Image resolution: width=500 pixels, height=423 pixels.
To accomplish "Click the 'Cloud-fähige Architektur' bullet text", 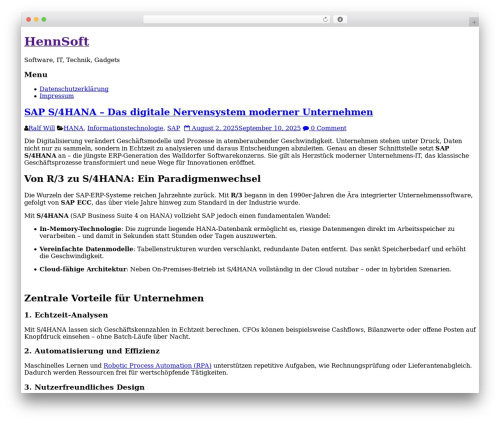I will click(83, 269).
